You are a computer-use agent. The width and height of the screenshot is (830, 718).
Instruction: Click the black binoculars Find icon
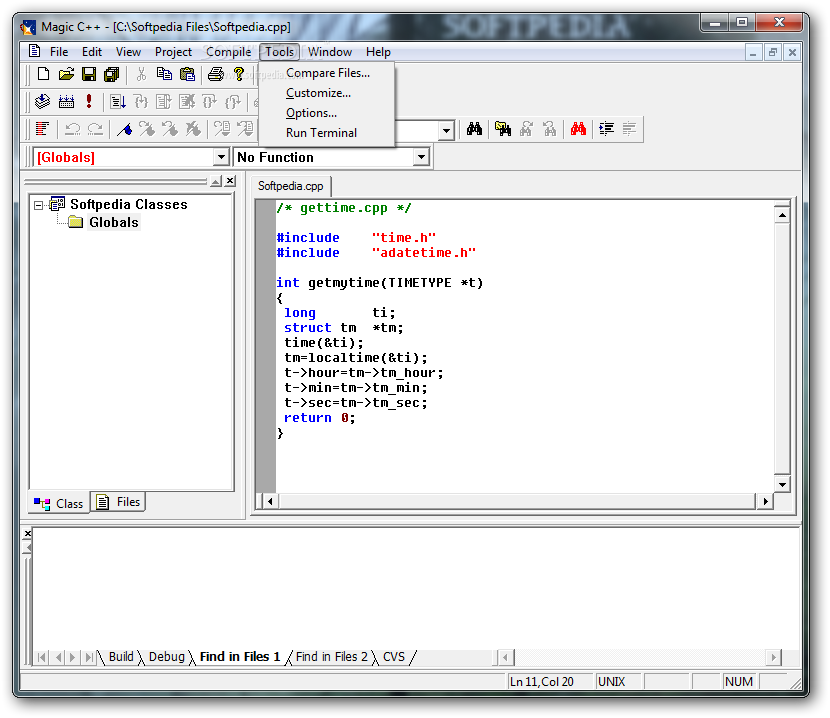pyautogui.click(x=474, y=129)
